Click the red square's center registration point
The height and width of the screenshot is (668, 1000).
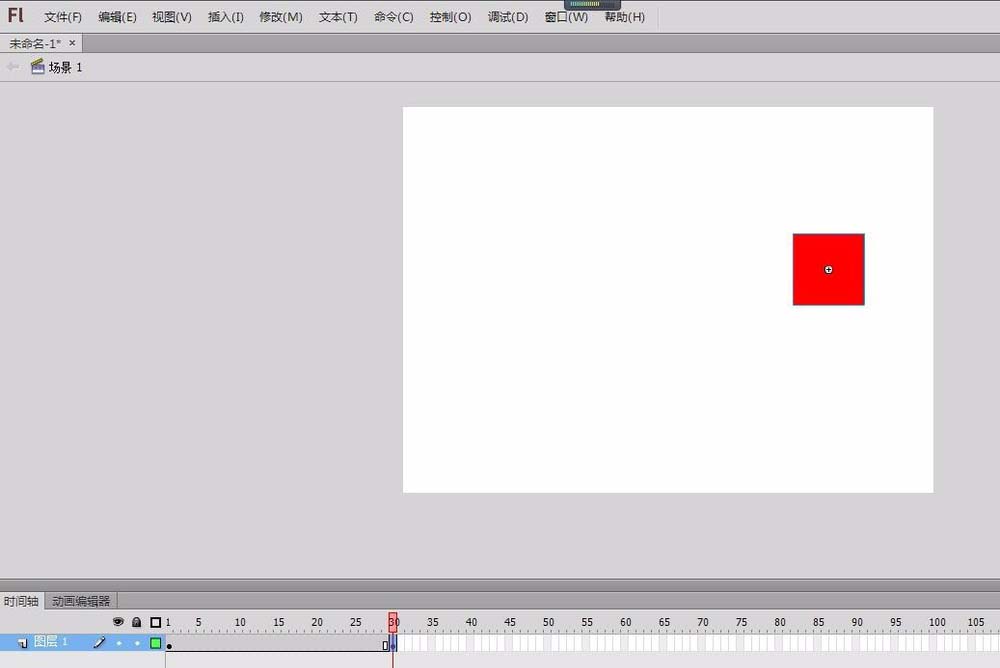point(828,270)
